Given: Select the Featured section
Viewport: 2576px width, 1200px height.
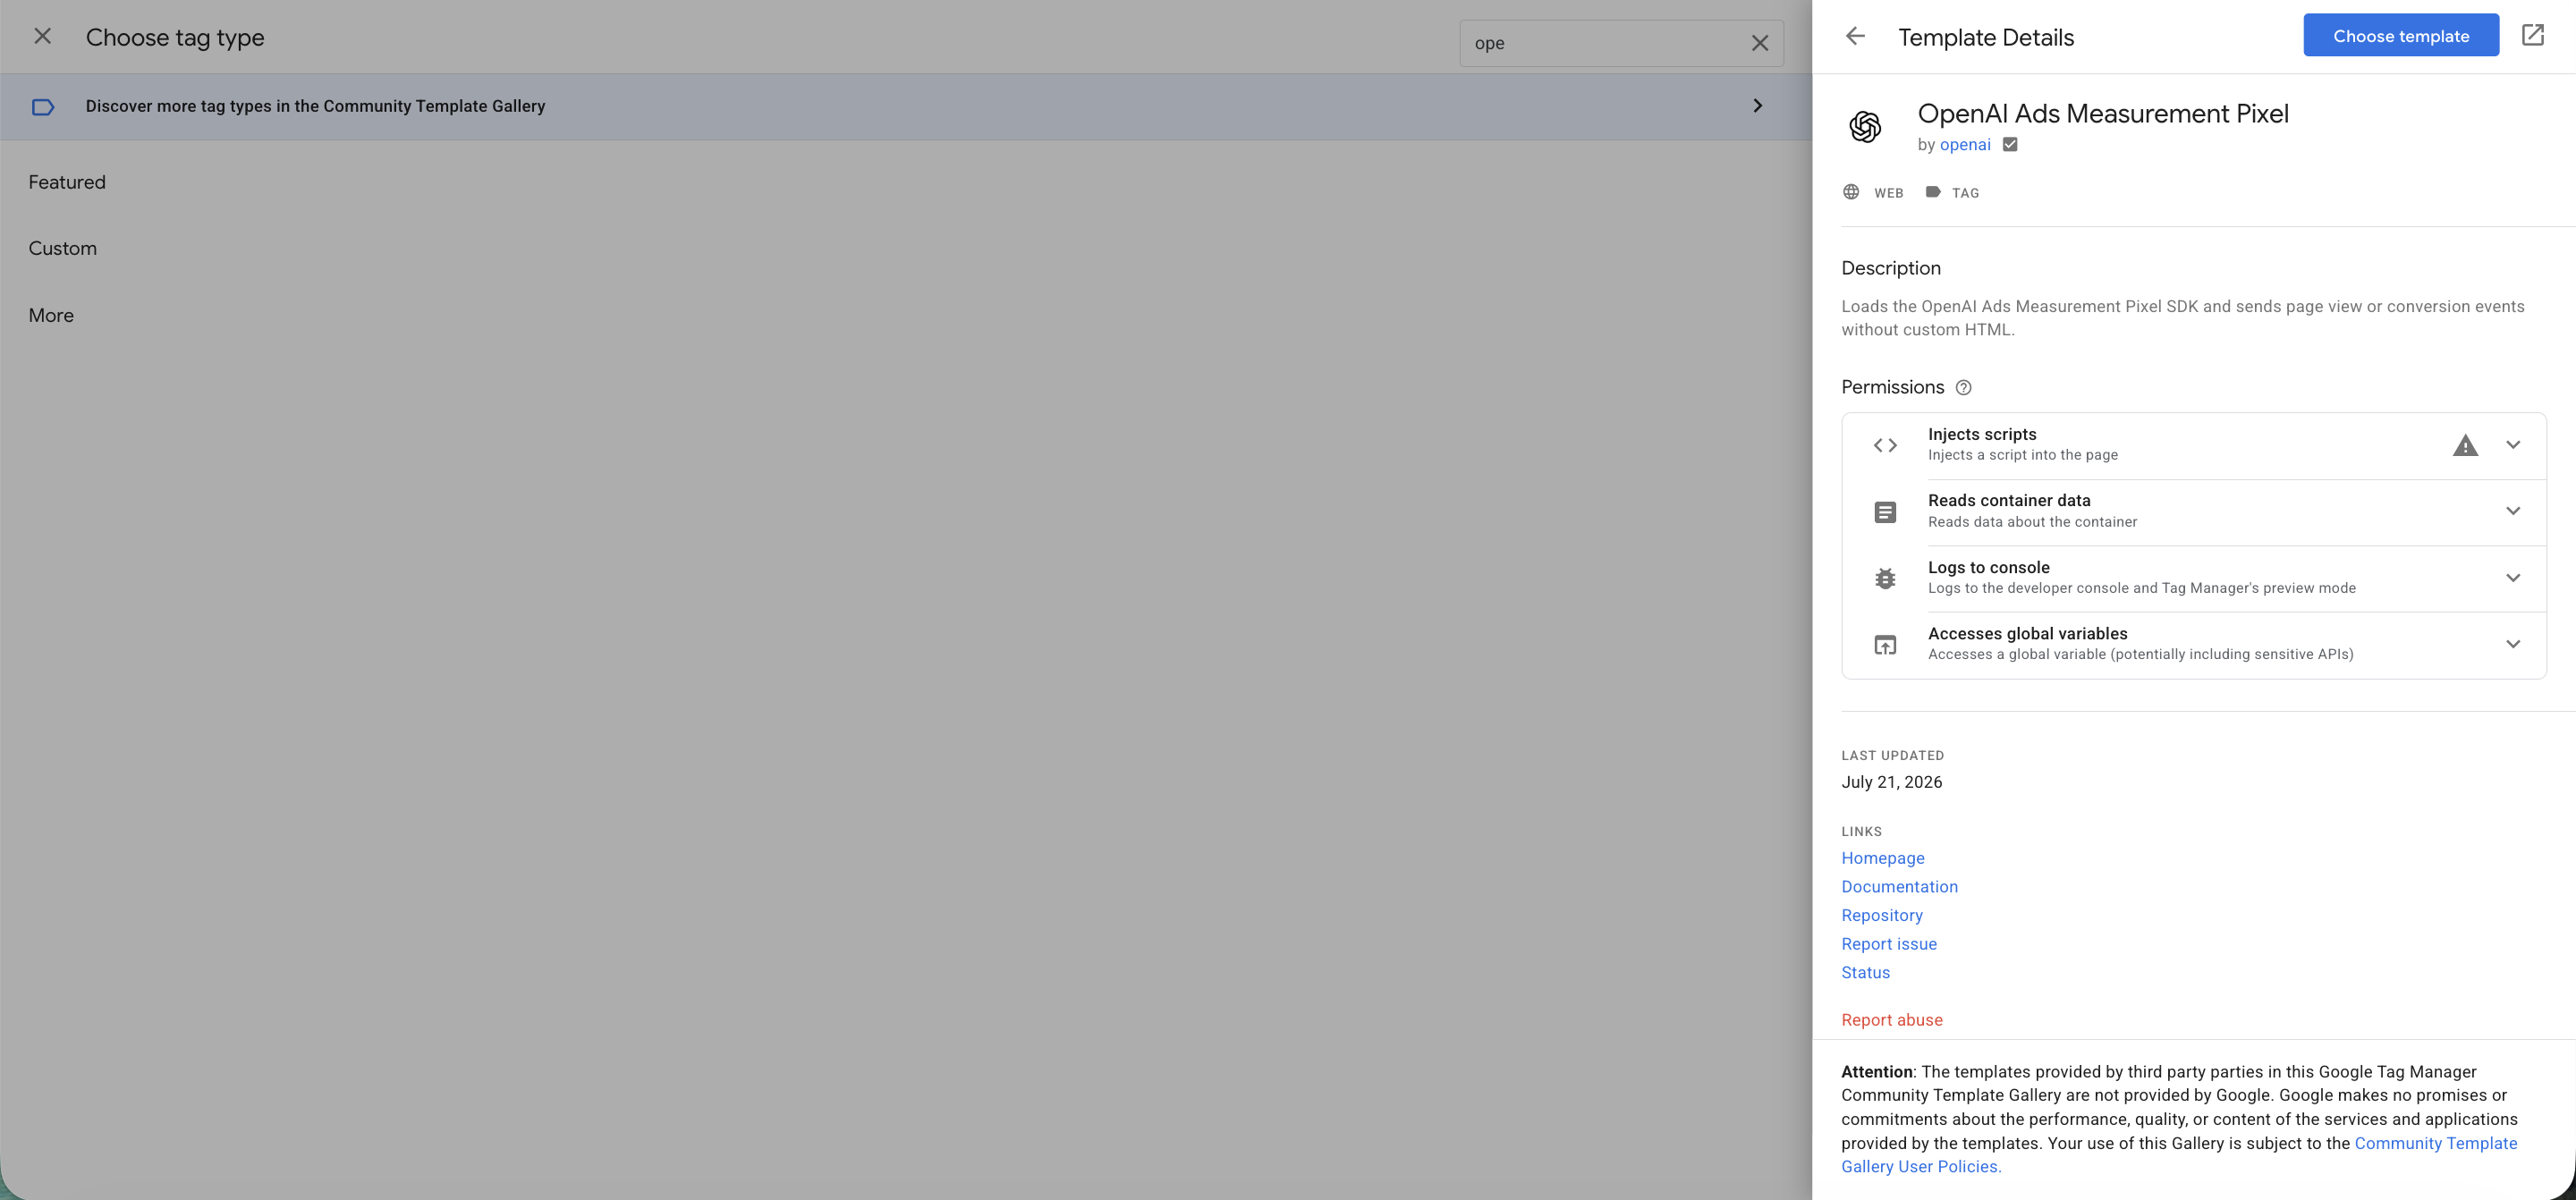Looking at the screenshot, I should tap(67, 182).
